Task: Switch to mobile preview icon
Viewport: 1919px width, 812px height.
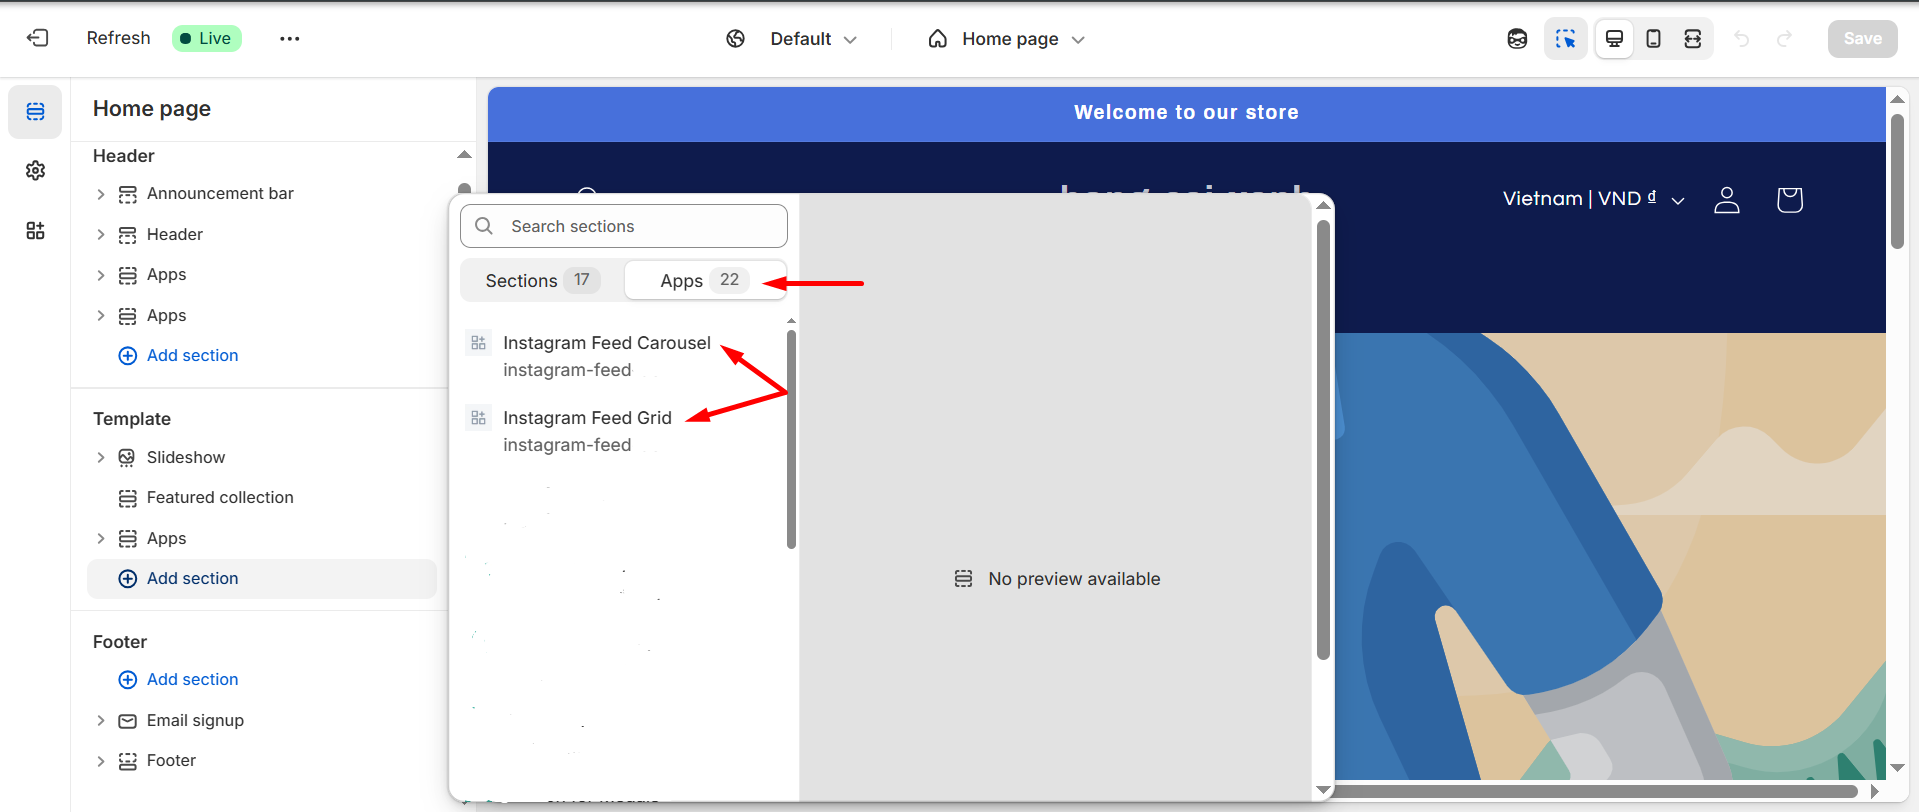Action: pyautogui.click(x=1653, y=38)
